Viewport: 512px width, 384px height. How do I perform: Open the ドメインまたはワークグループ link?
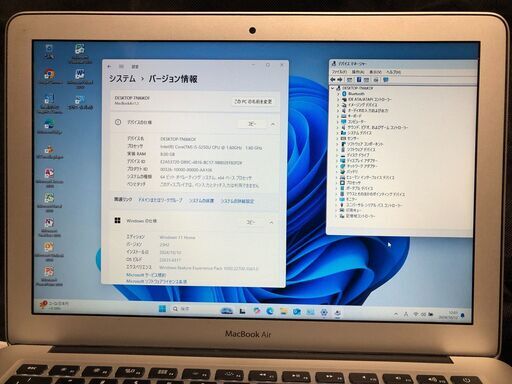pos(161,200)
